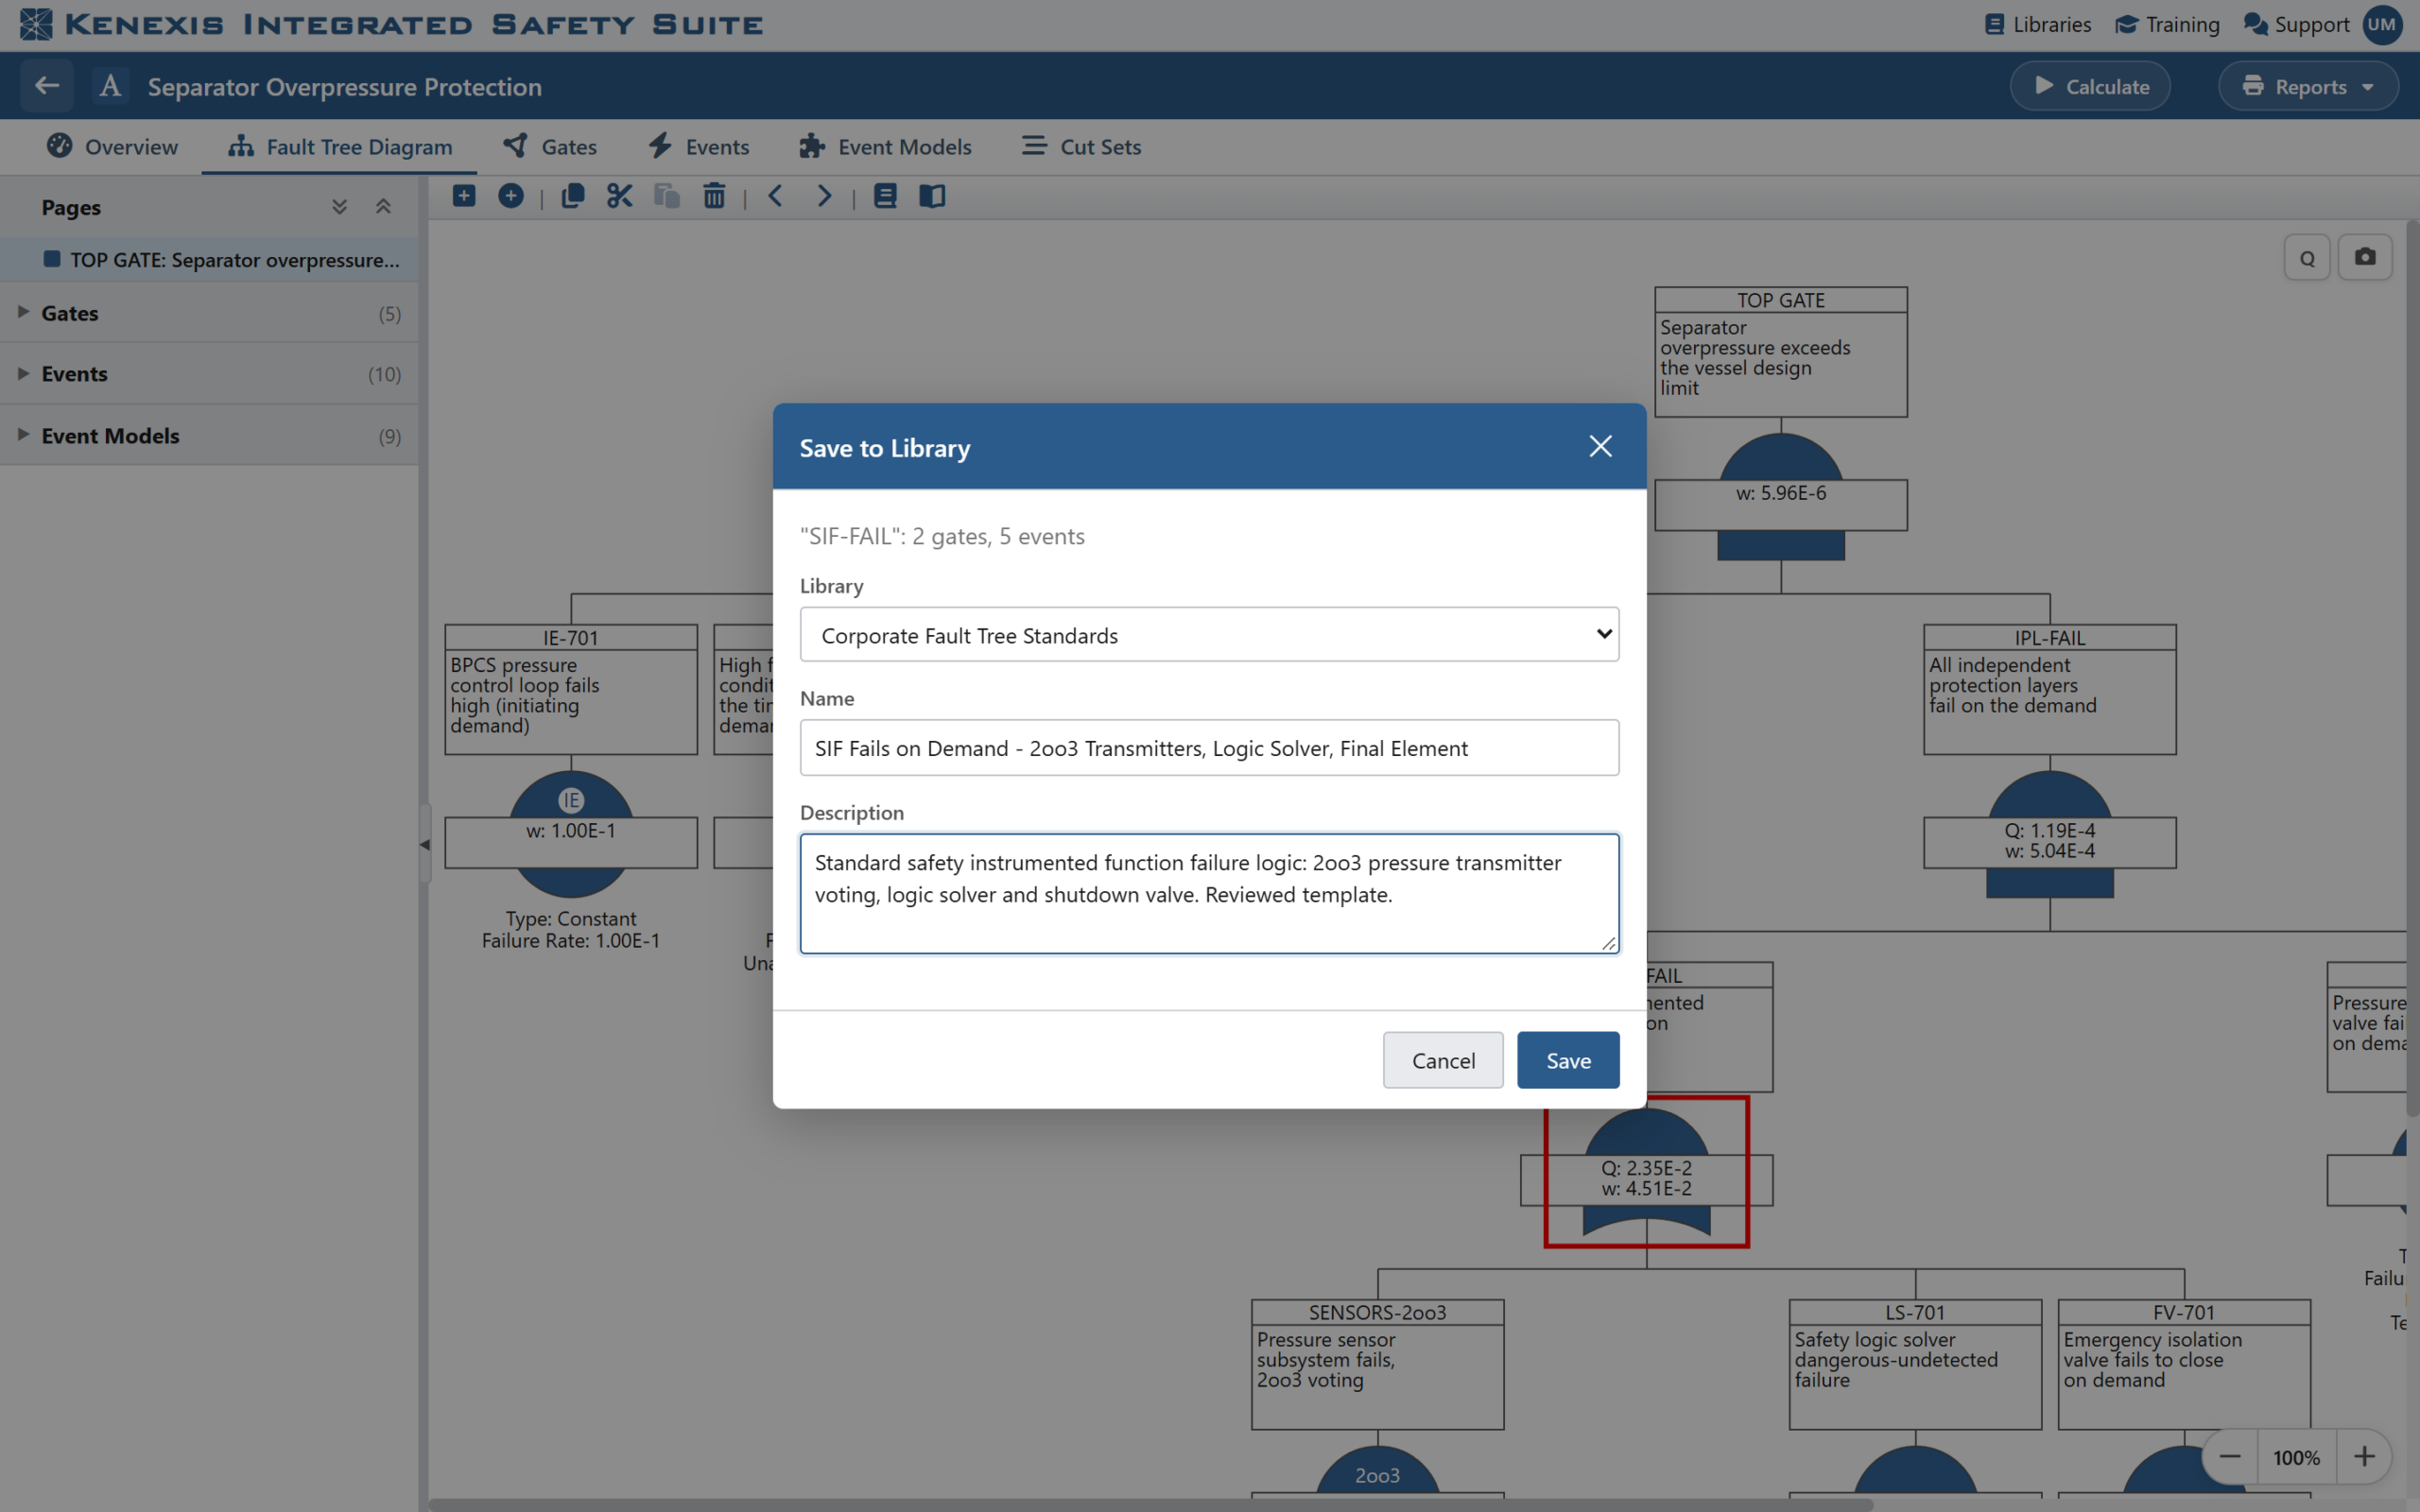This screenshot has width=2420, height=1512.
Task: Expand all pages double-chevron down
Action: (340, 207)
